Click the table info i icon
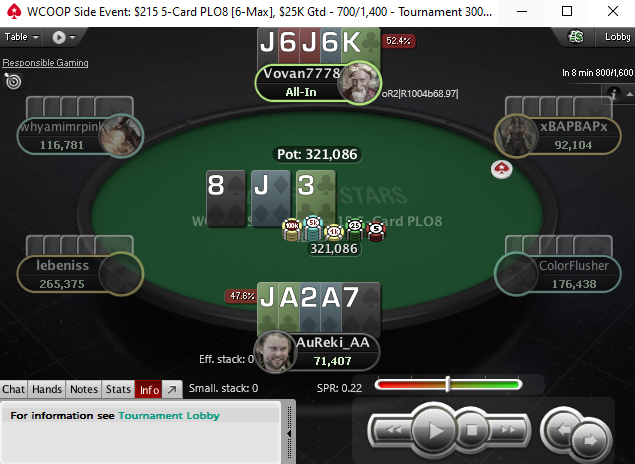635x464 pixels. click(614, 94)
